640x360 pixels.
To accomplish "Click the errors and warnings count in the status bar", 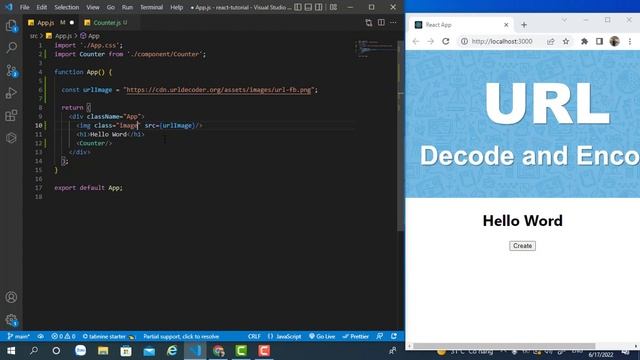I will [63, 336].
